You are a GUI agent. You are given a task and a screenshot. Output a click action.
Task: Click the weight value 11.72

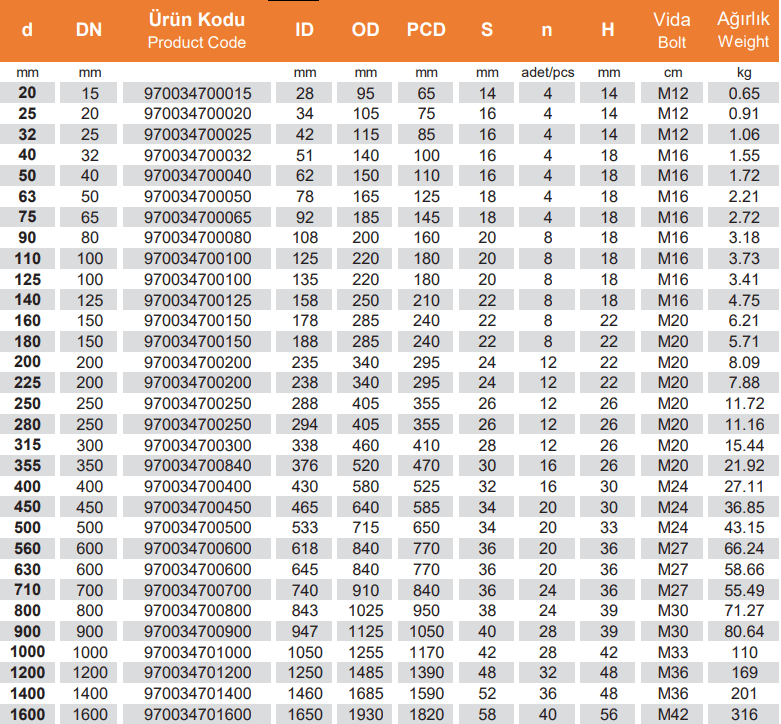744,403
